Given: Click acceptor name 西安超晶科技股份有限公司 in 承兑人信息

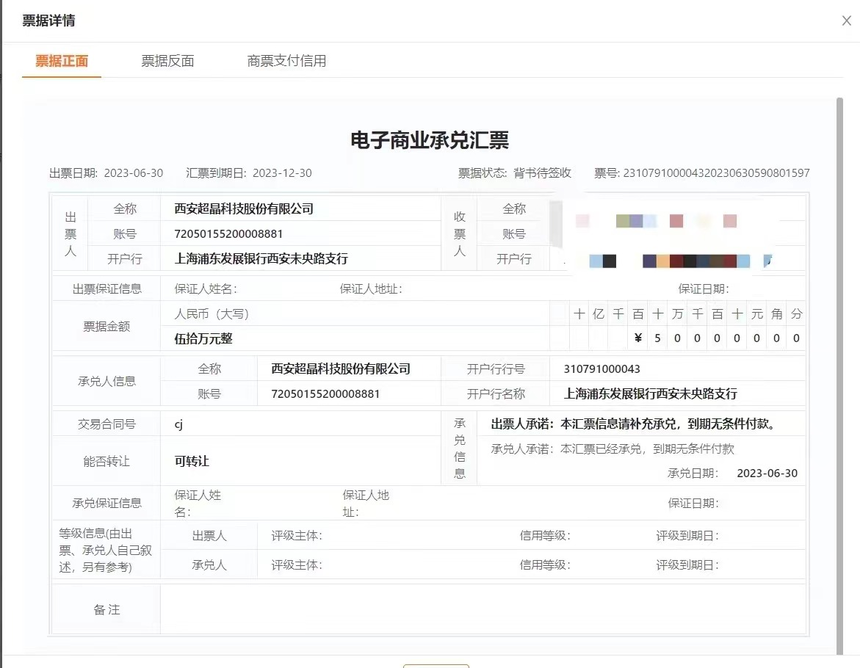Looking at the screenshot, I should (341, 369).
